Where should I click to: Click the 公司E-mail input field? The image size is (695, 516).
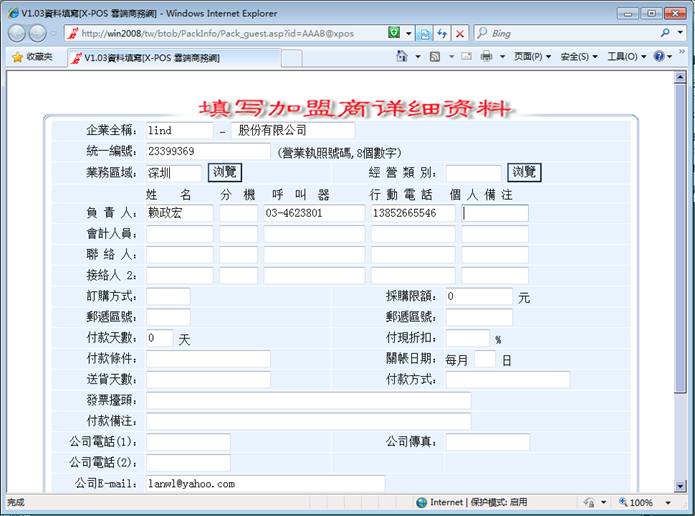pyautogui.click(x=265, y=483)
